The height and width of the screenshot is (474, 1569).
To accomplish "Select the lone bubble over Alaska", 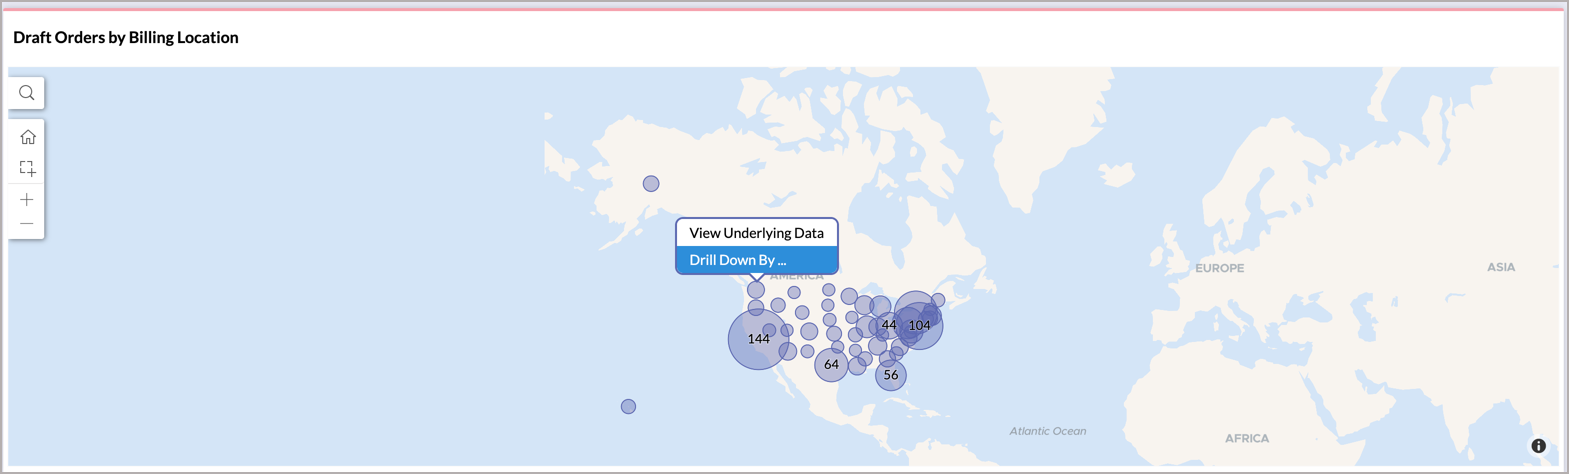I will 651,184.
